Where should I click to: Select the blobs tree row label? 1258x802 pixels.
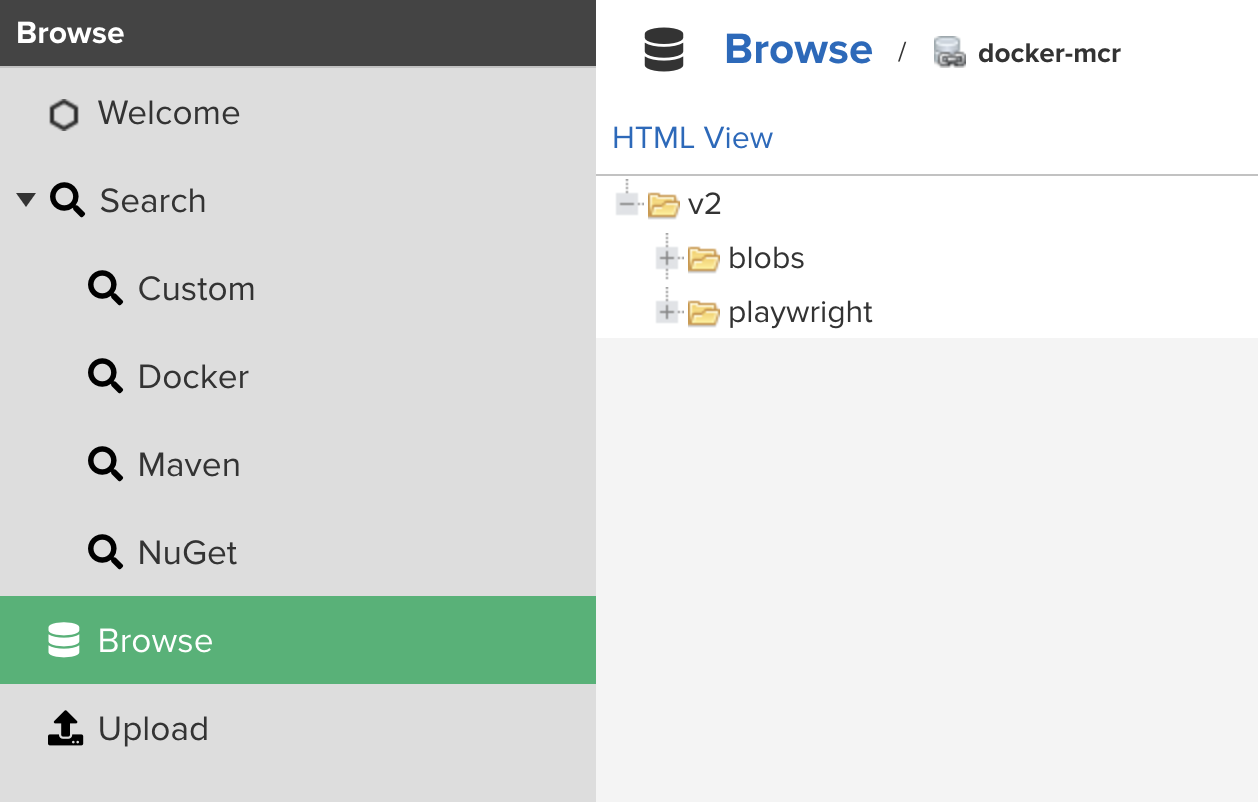coord(766,258)
